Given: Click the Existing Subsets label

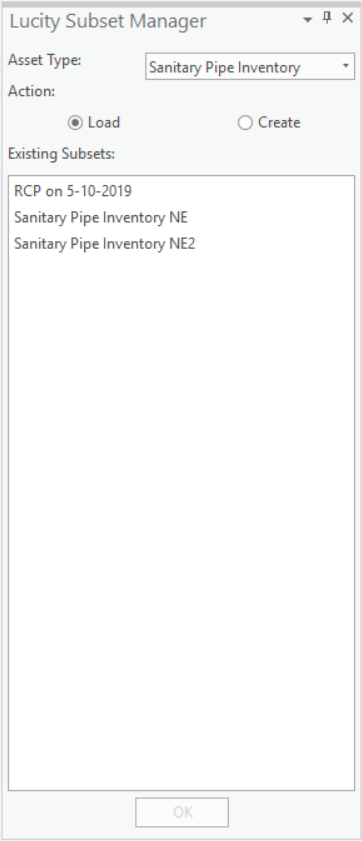Looking at the screenshot, I should click(x=62, y=154).
